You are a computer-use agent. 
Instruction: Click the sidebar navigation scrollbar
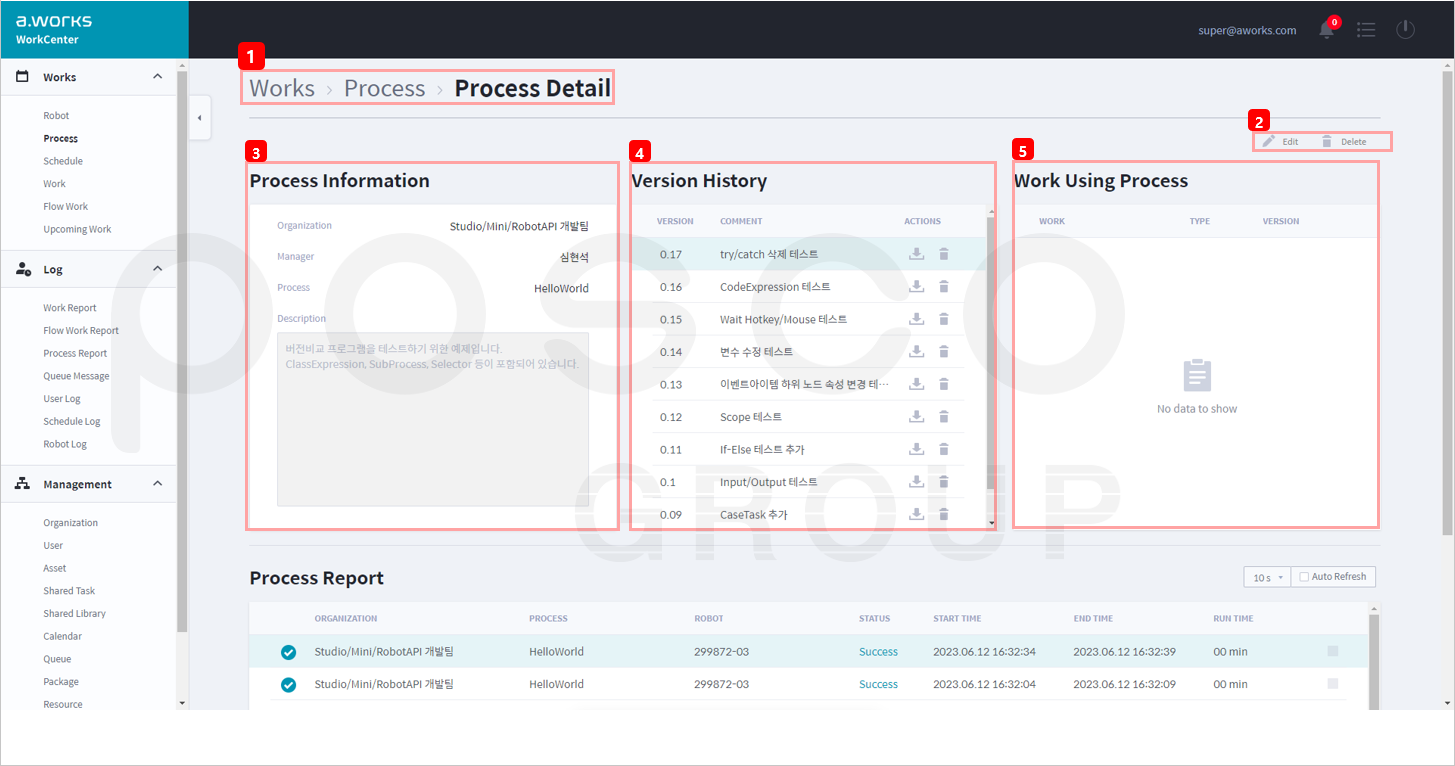click(x=181, y=350)
